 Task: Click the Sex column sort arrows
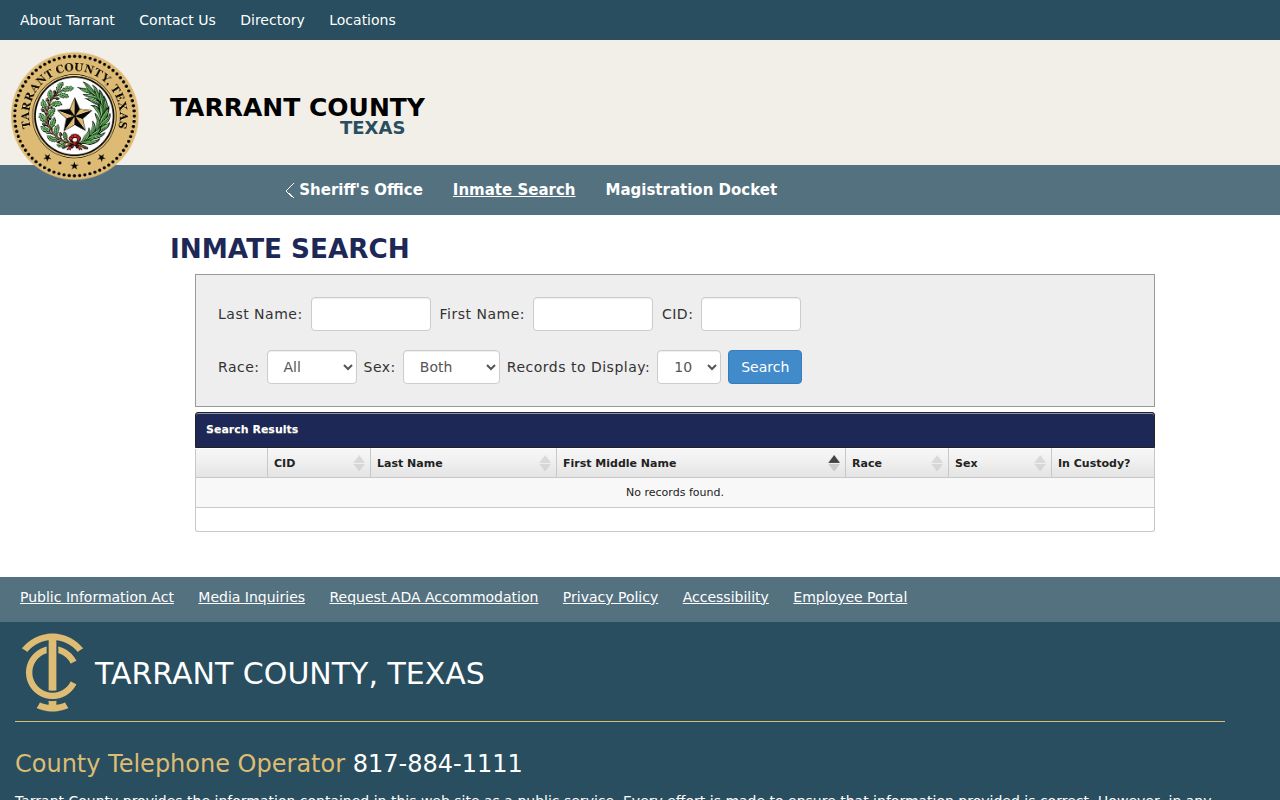[1040, 463]
